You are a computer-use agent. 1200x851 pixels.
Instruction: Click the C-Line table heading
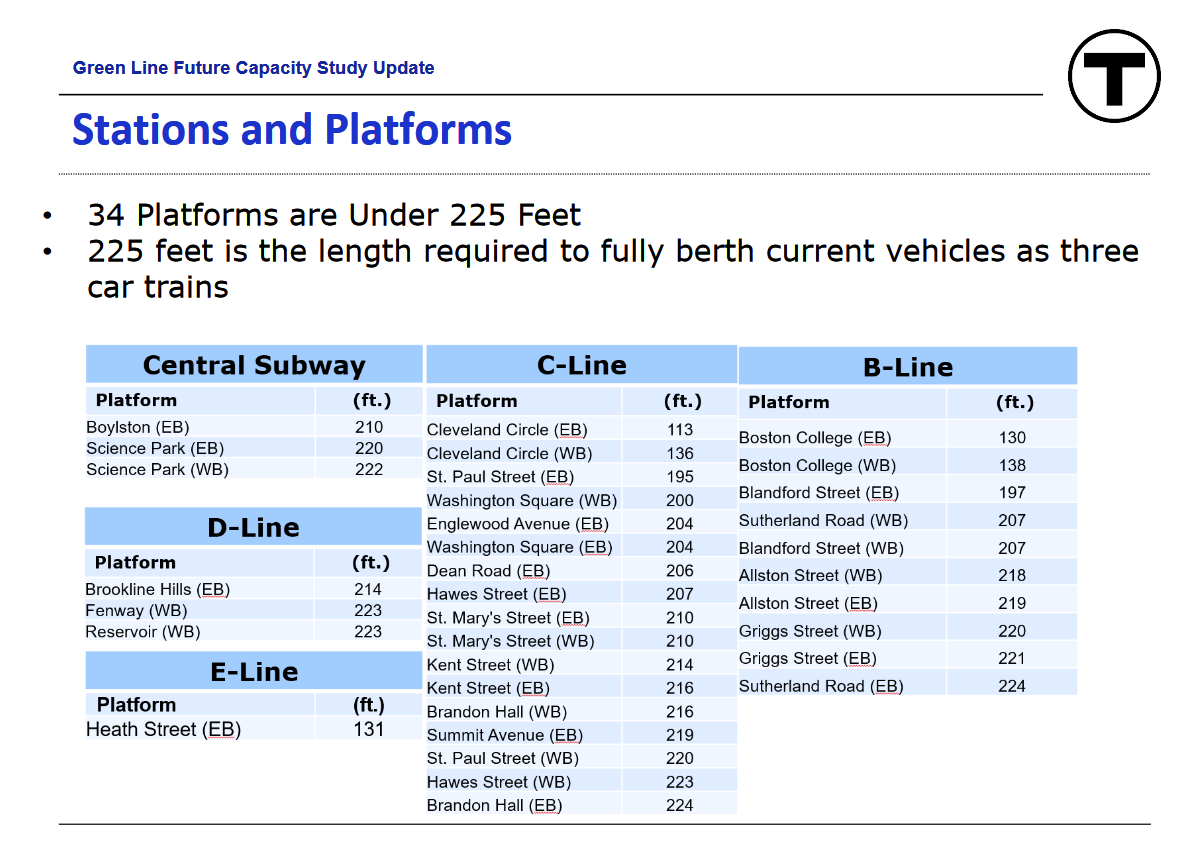(x=581, y=365)
